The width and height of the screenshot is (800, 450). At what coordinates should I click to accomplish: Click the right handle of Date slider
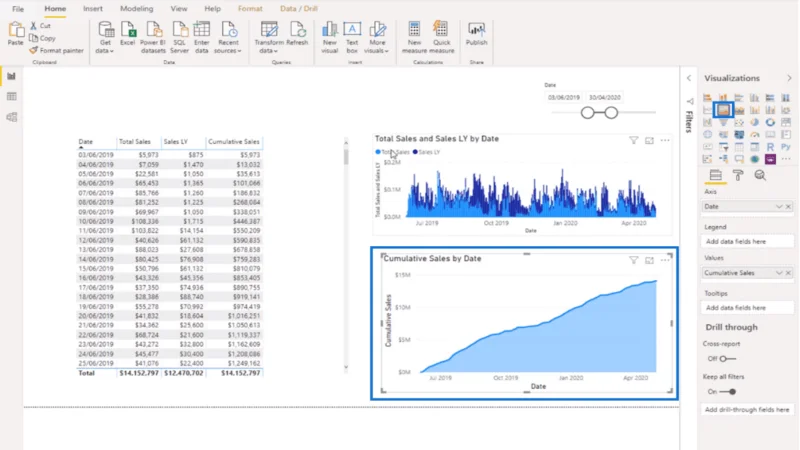tap(611, 113)
